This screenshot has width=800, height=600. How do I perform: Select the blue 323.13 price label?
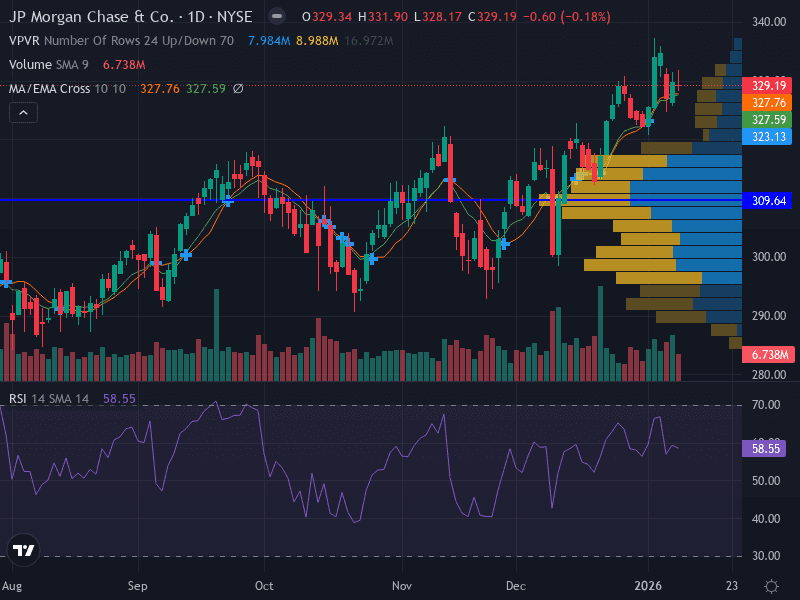pyautogui.click(x=767, y=136)
